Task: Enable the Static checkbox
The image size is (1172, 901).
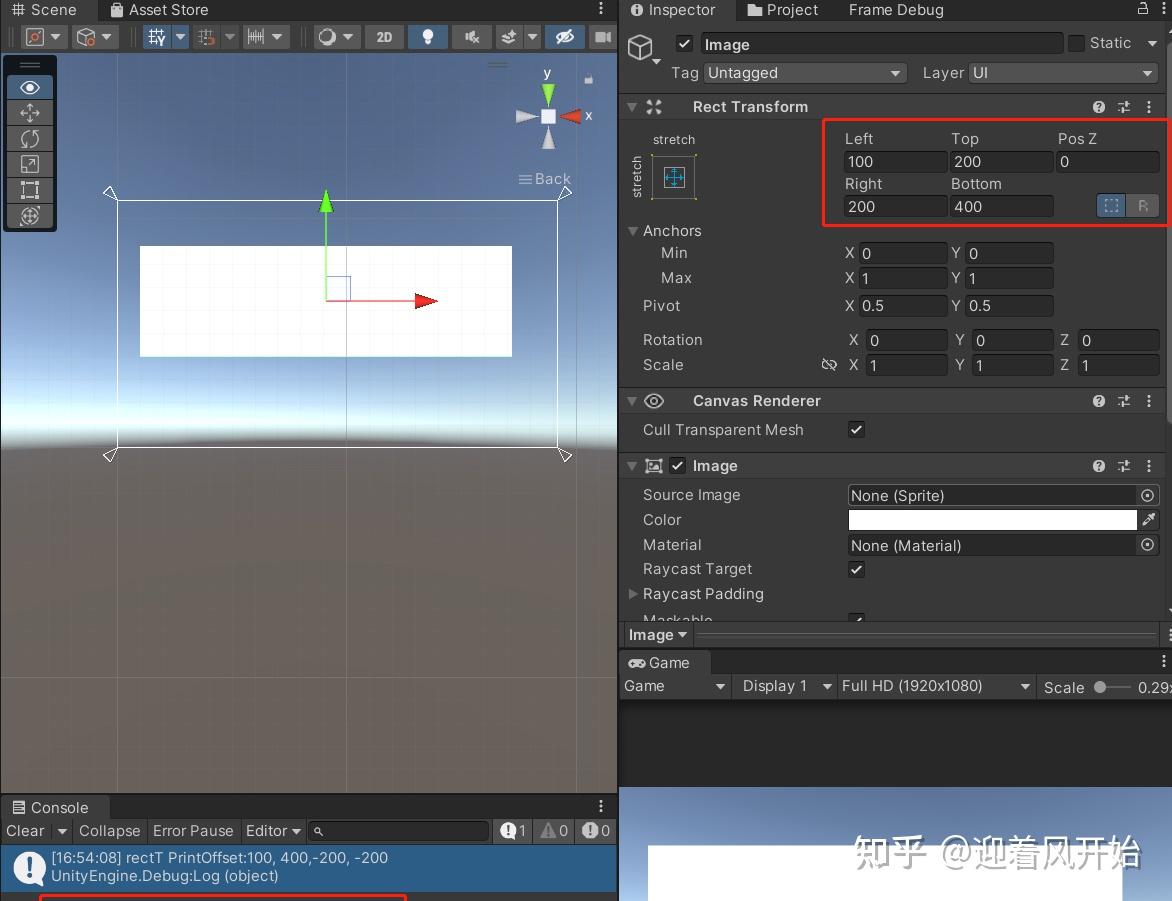Action: click(x=1077, y=43)
